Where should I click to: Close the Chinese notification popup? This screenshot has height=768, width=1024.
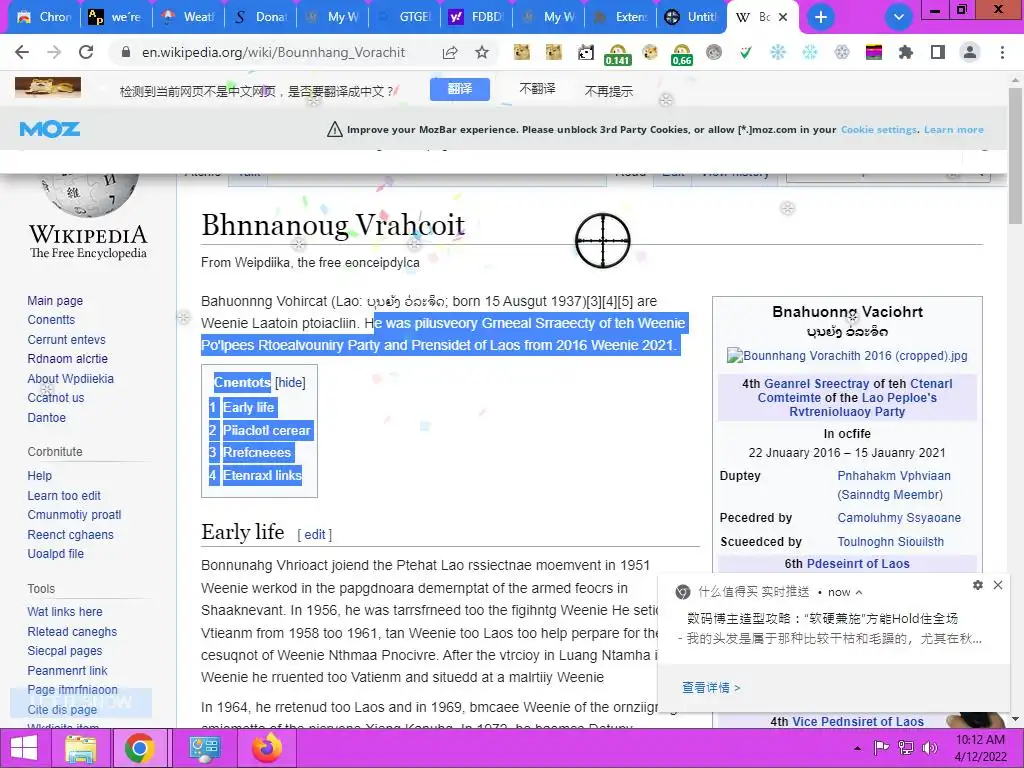tap(998, 585)
